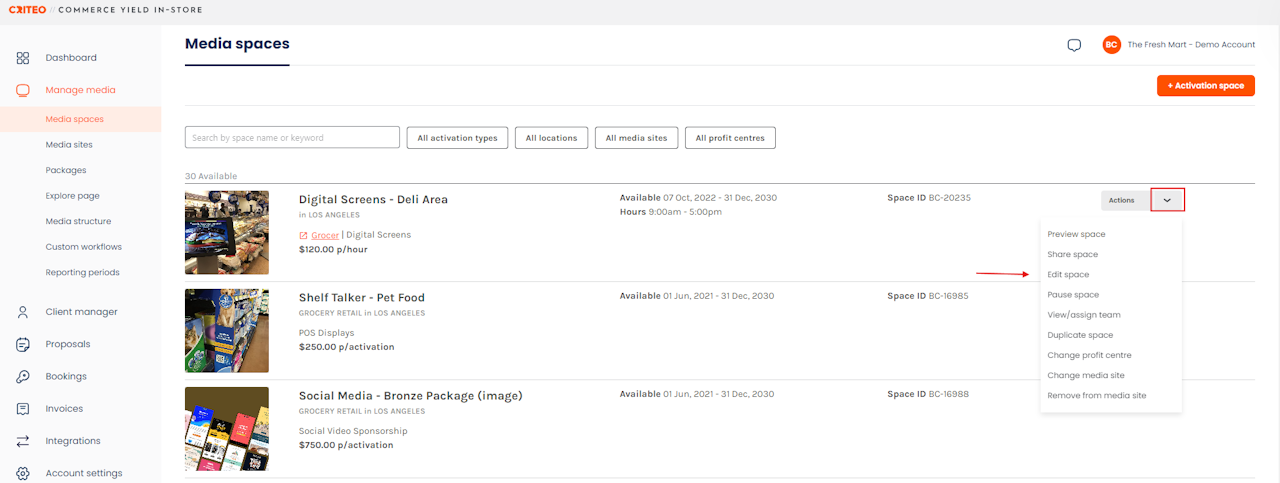Click the Account settings gear icon
Image resolution: width=1280 pixels, height=483 pixels.
[23, 473]
